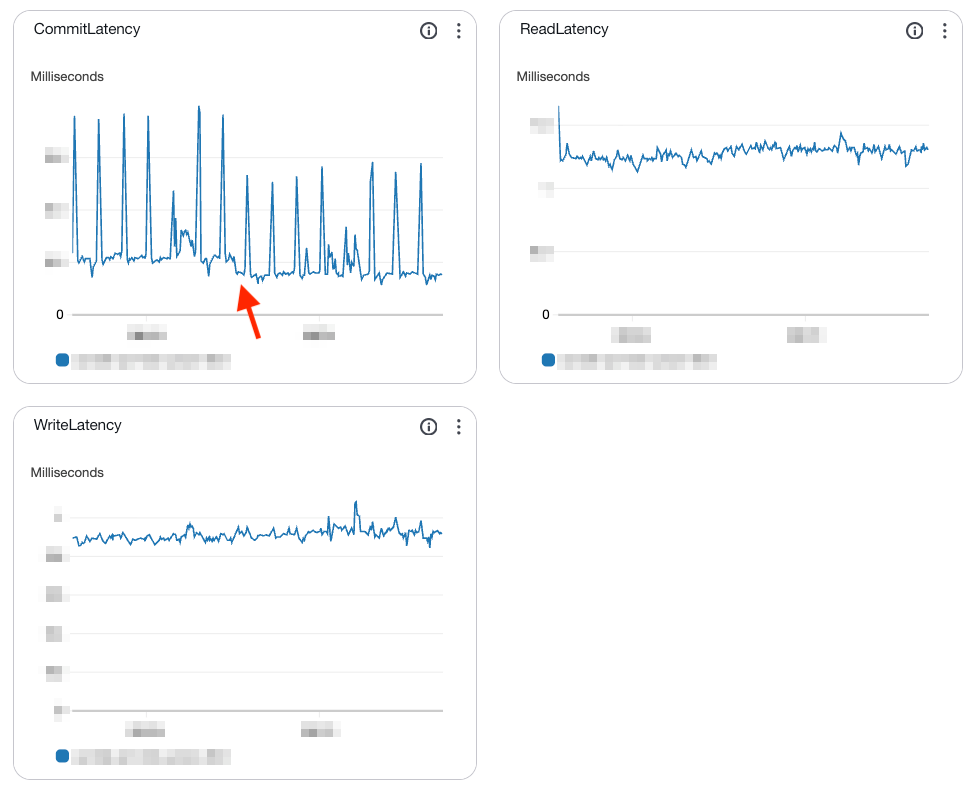The image size is (972, 791).
Task: Open the ReadLatency info icon
Action: tap(914, 30)
